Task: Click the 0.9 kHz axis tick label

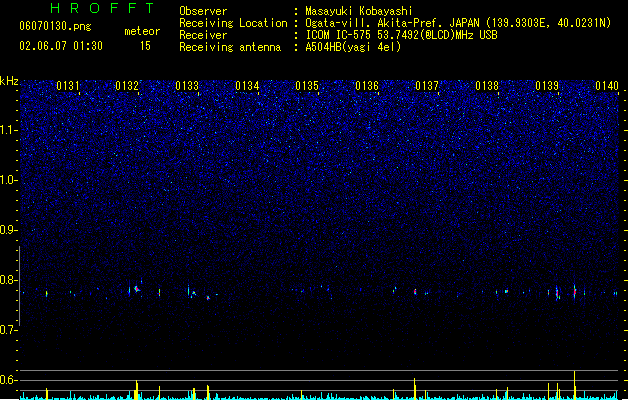Action: coord(8,230)
